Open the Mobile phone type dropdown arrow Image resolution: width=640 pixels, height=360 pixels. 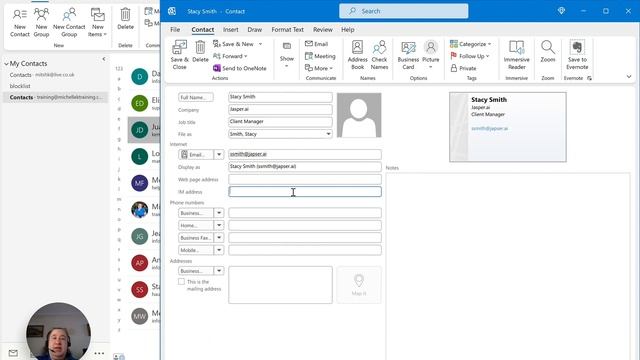click(219, 250)
